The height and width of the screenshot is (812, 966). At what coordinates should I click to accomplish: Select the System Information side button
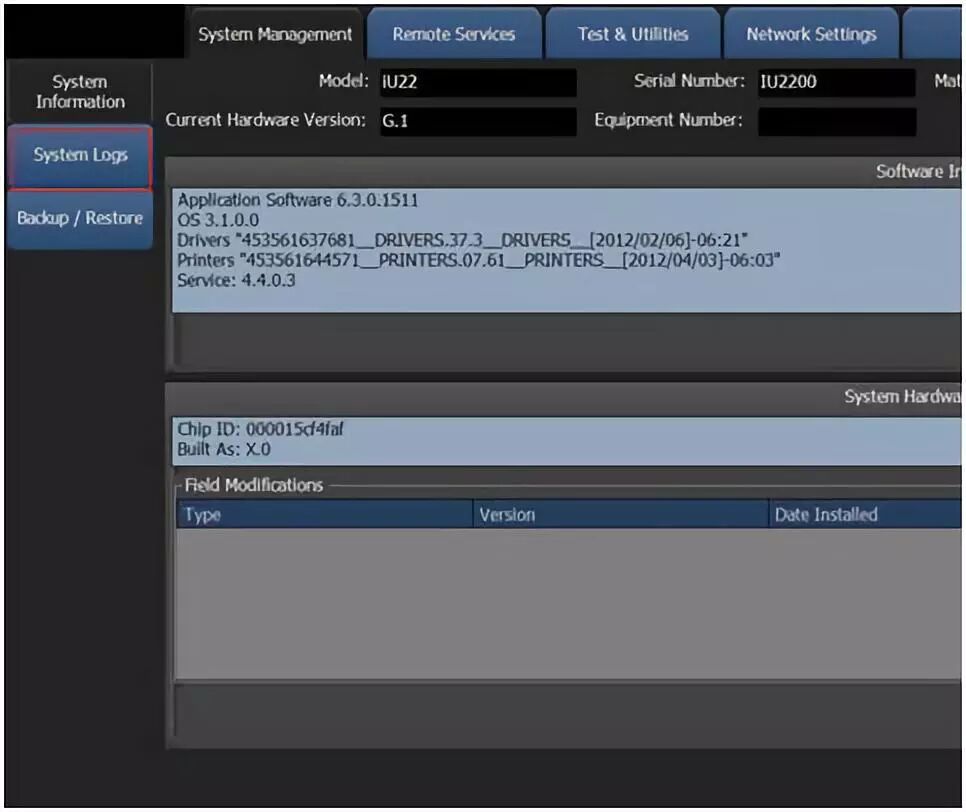79,92
